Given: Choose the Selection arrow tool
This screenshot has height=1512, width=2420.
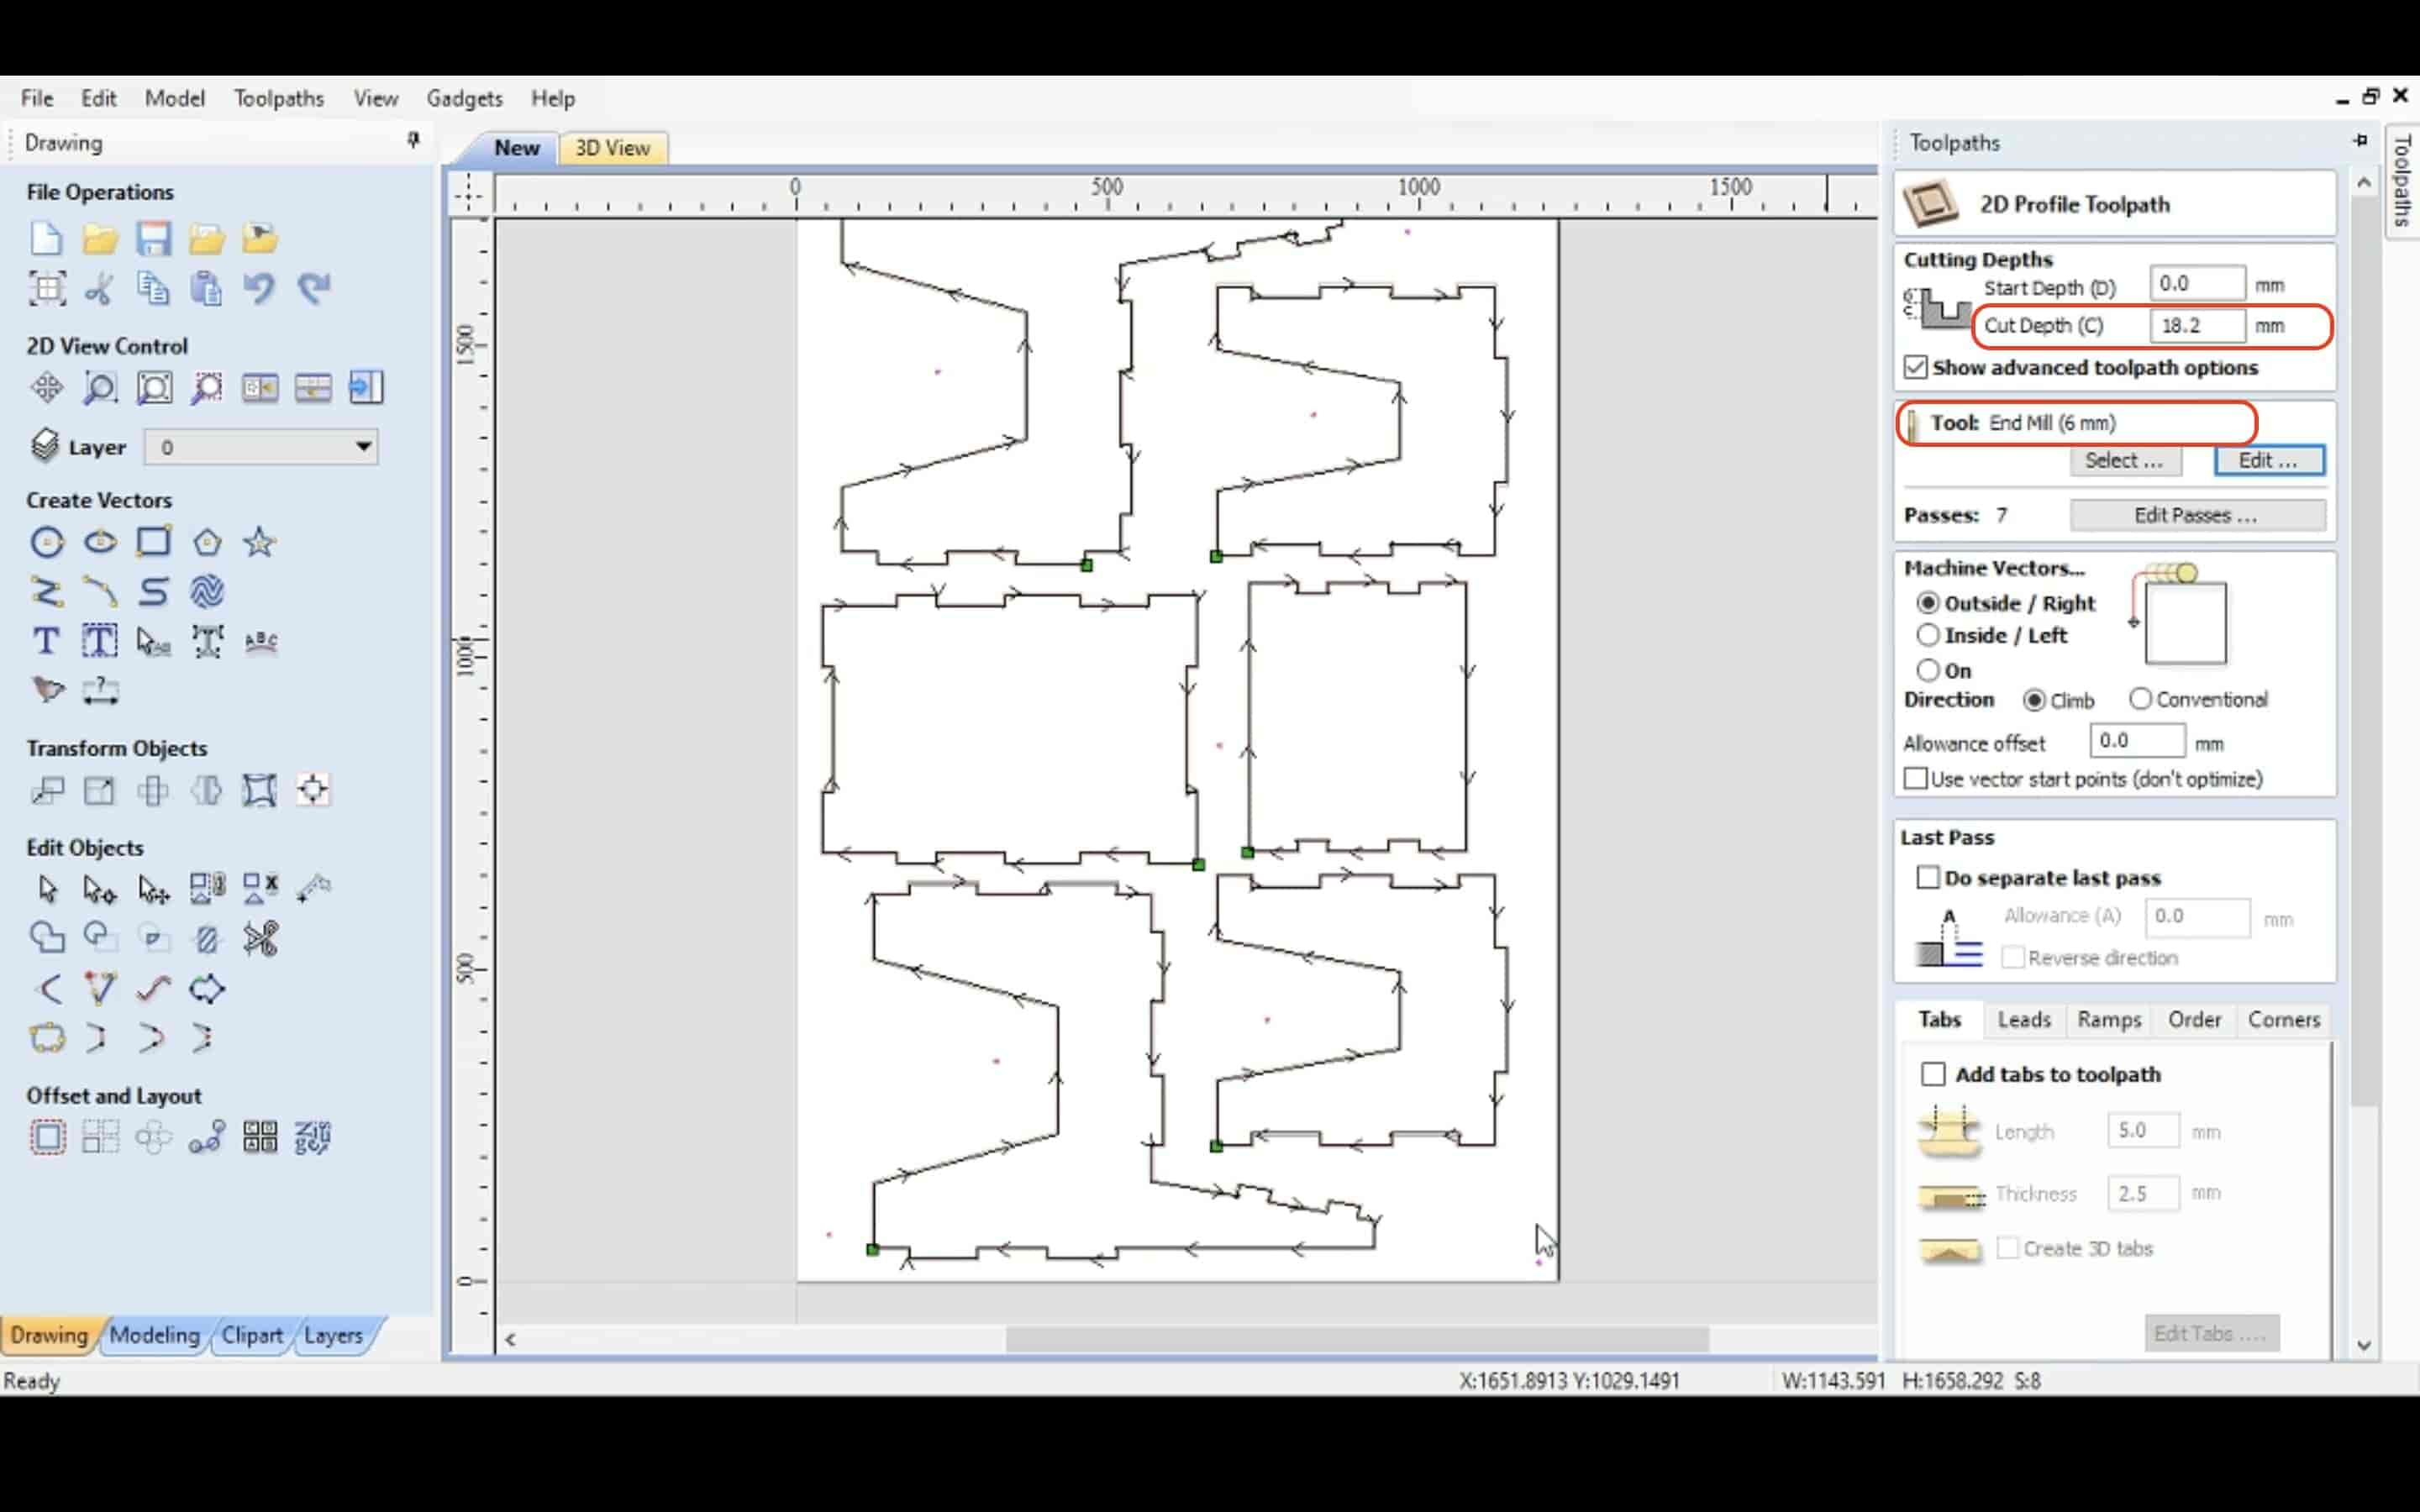Looking at the screenshot, I should [46, 888].
